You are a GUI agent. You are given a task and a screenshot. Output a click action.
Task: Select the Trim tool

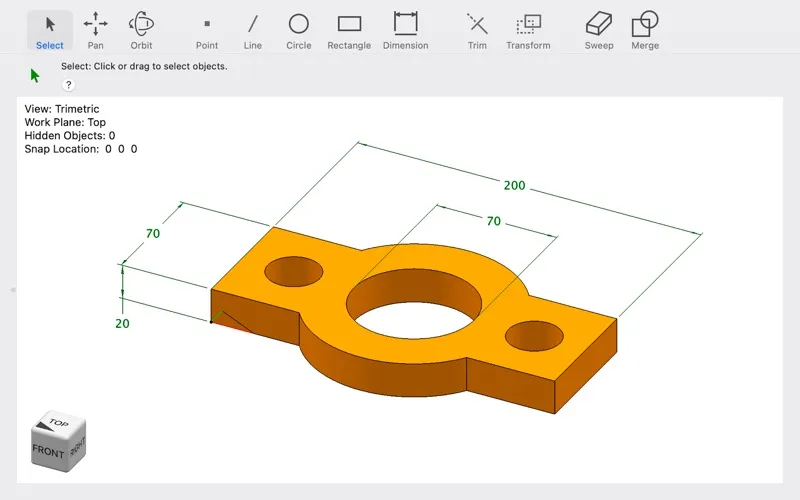pos(477,31)
